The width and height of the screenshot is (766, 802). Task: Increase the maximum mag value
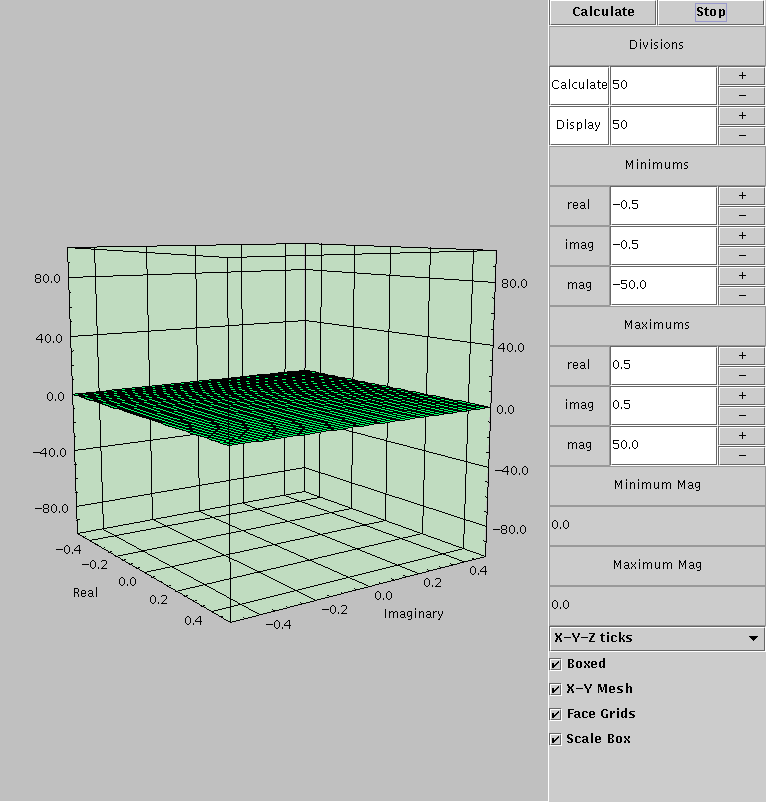point(742,436)
